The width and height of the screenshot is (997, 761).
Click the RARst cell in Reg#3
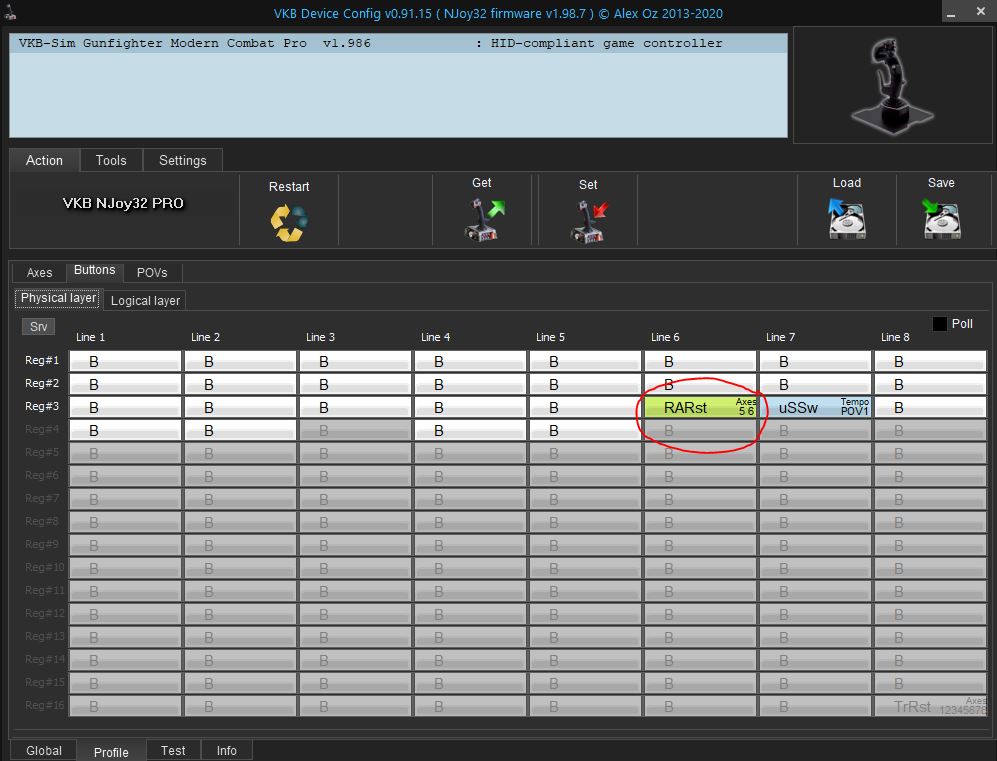[700, 408]
